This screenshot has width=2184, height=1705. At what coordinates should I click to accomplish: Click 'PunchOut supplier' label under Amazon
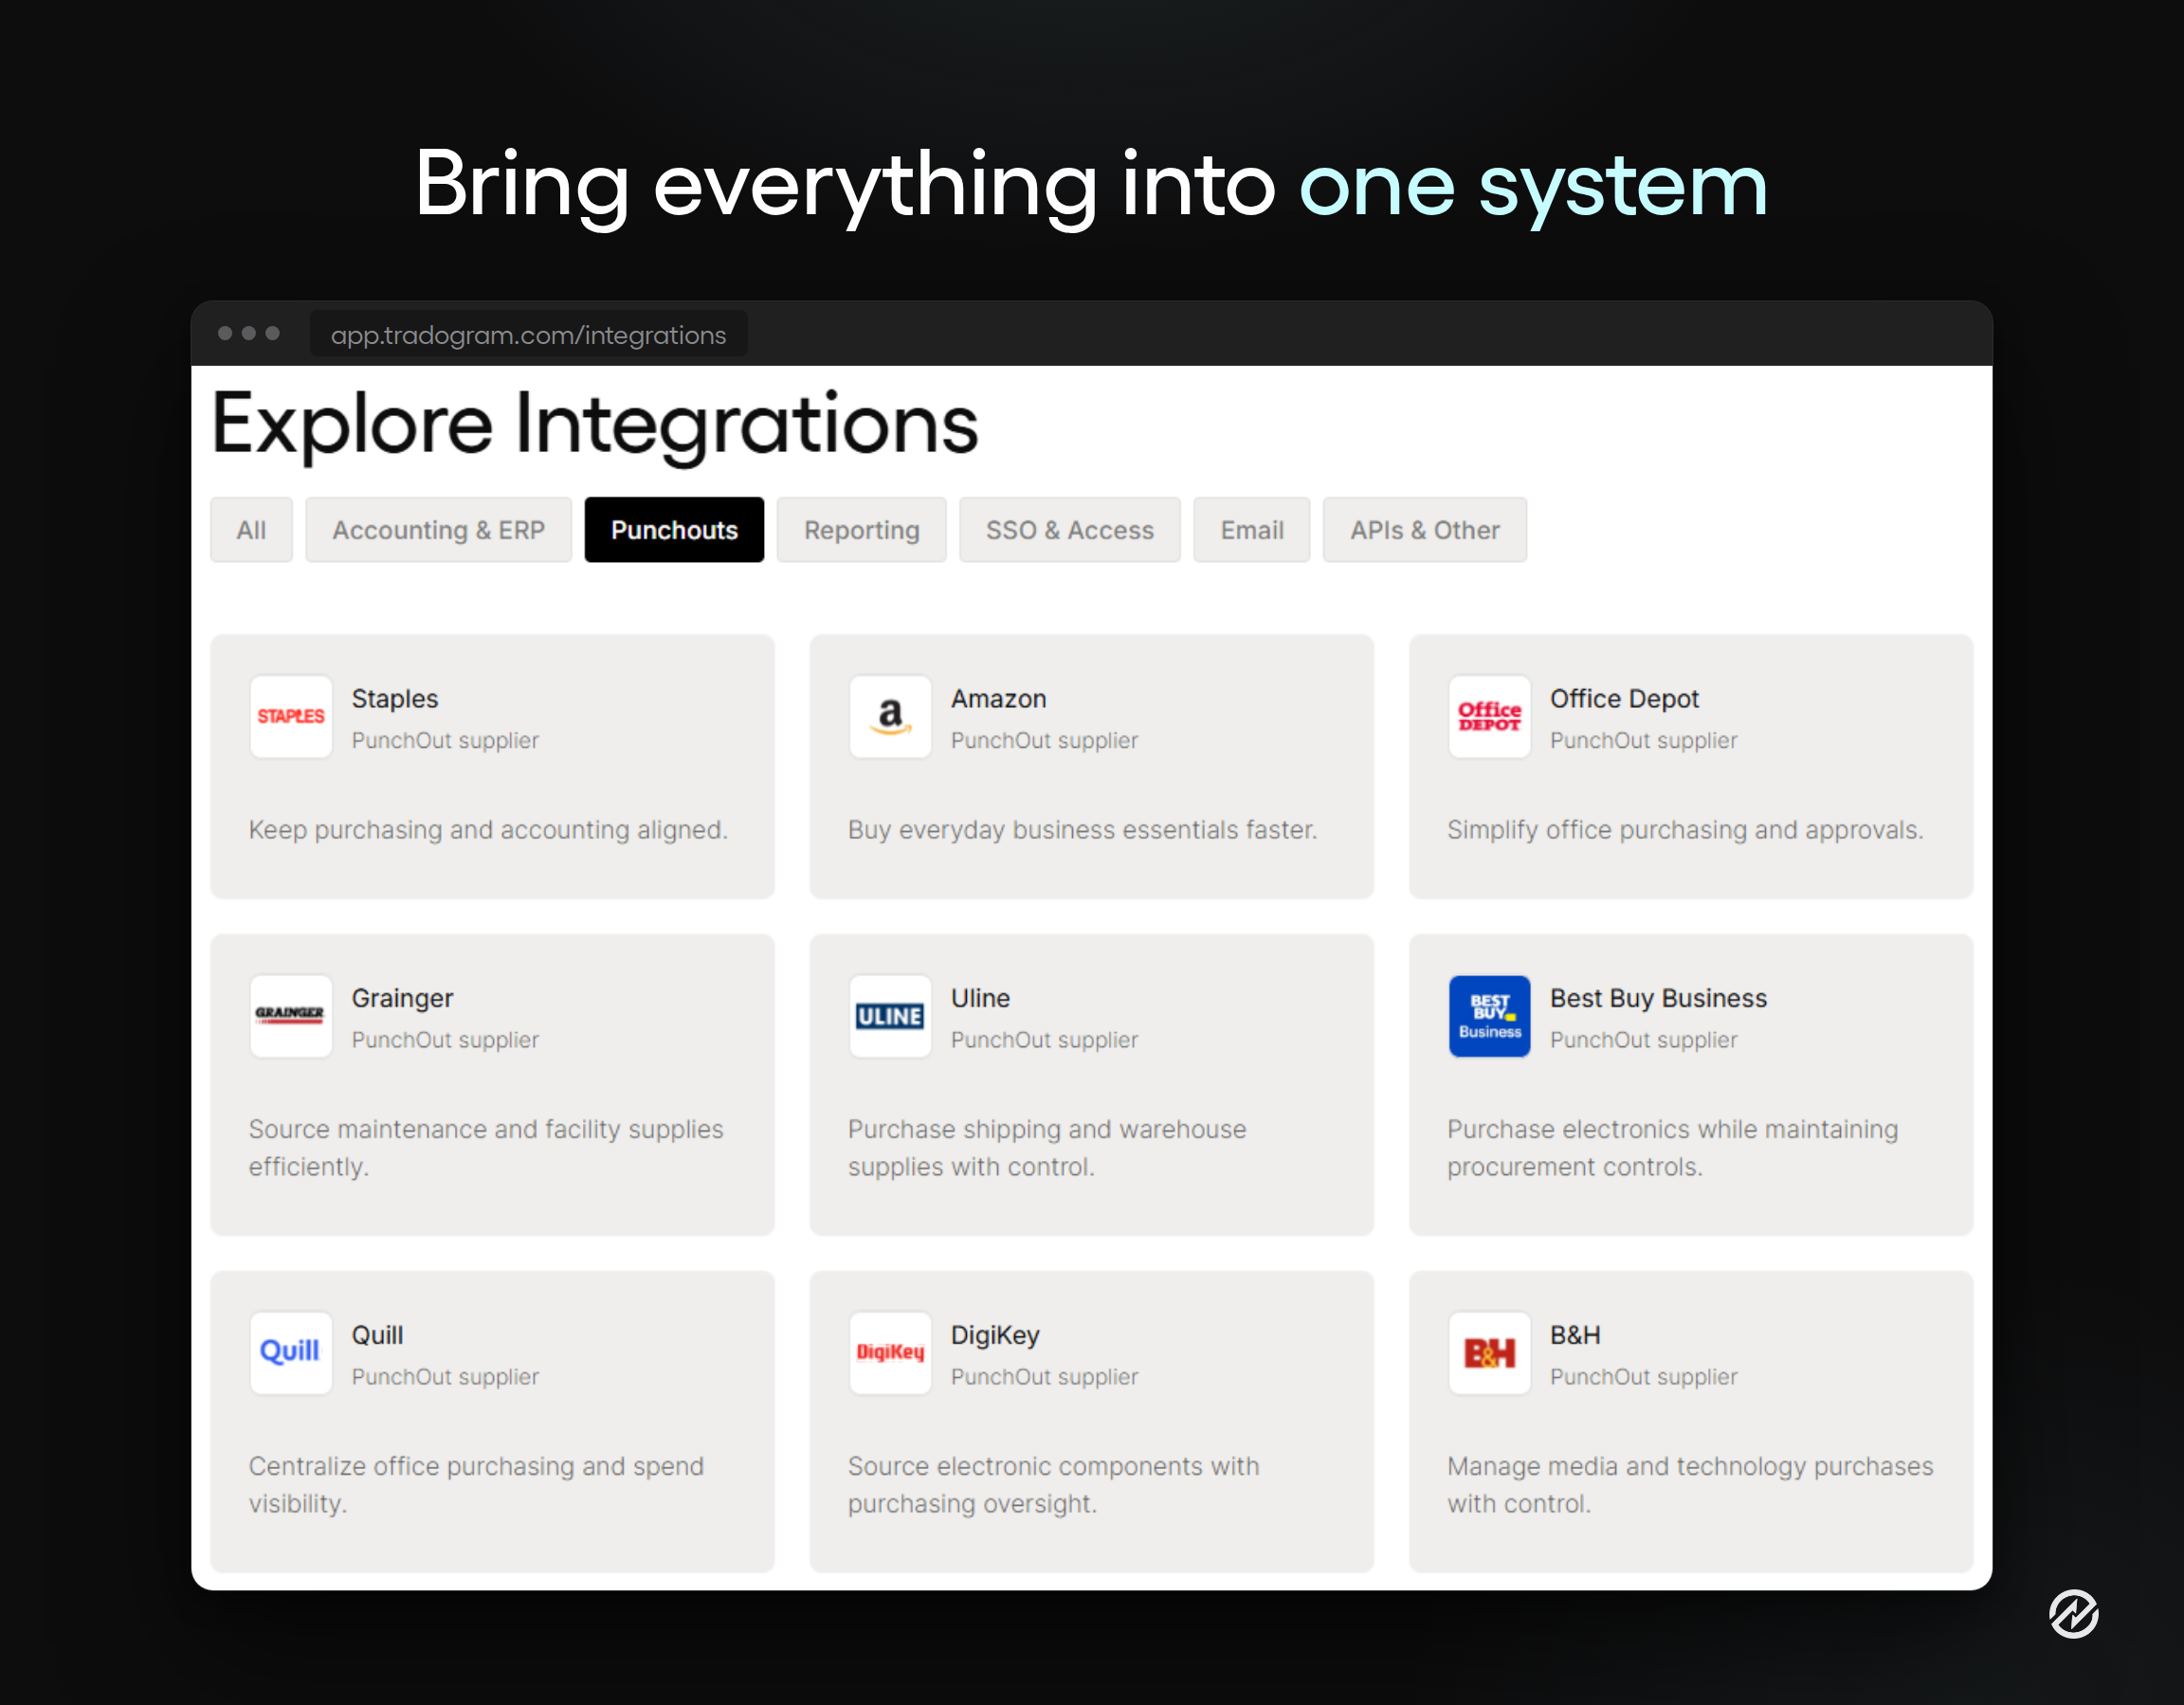click(1044, 740)
